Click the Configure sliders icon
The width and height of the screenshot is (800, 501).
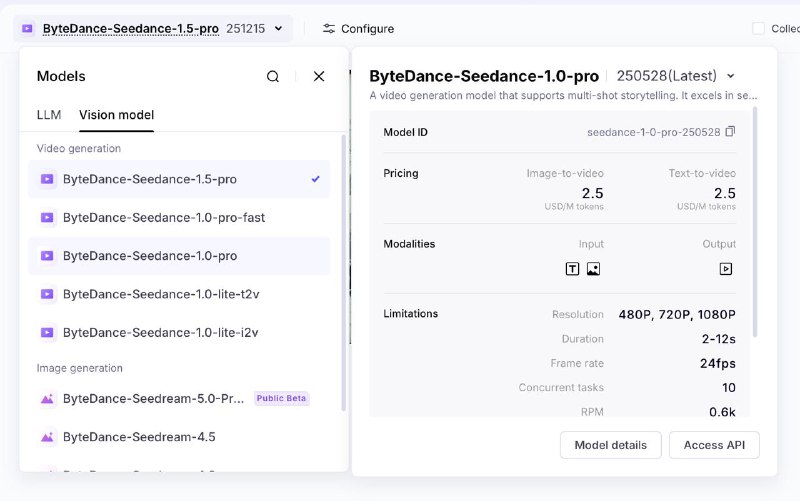pos(329,29)
